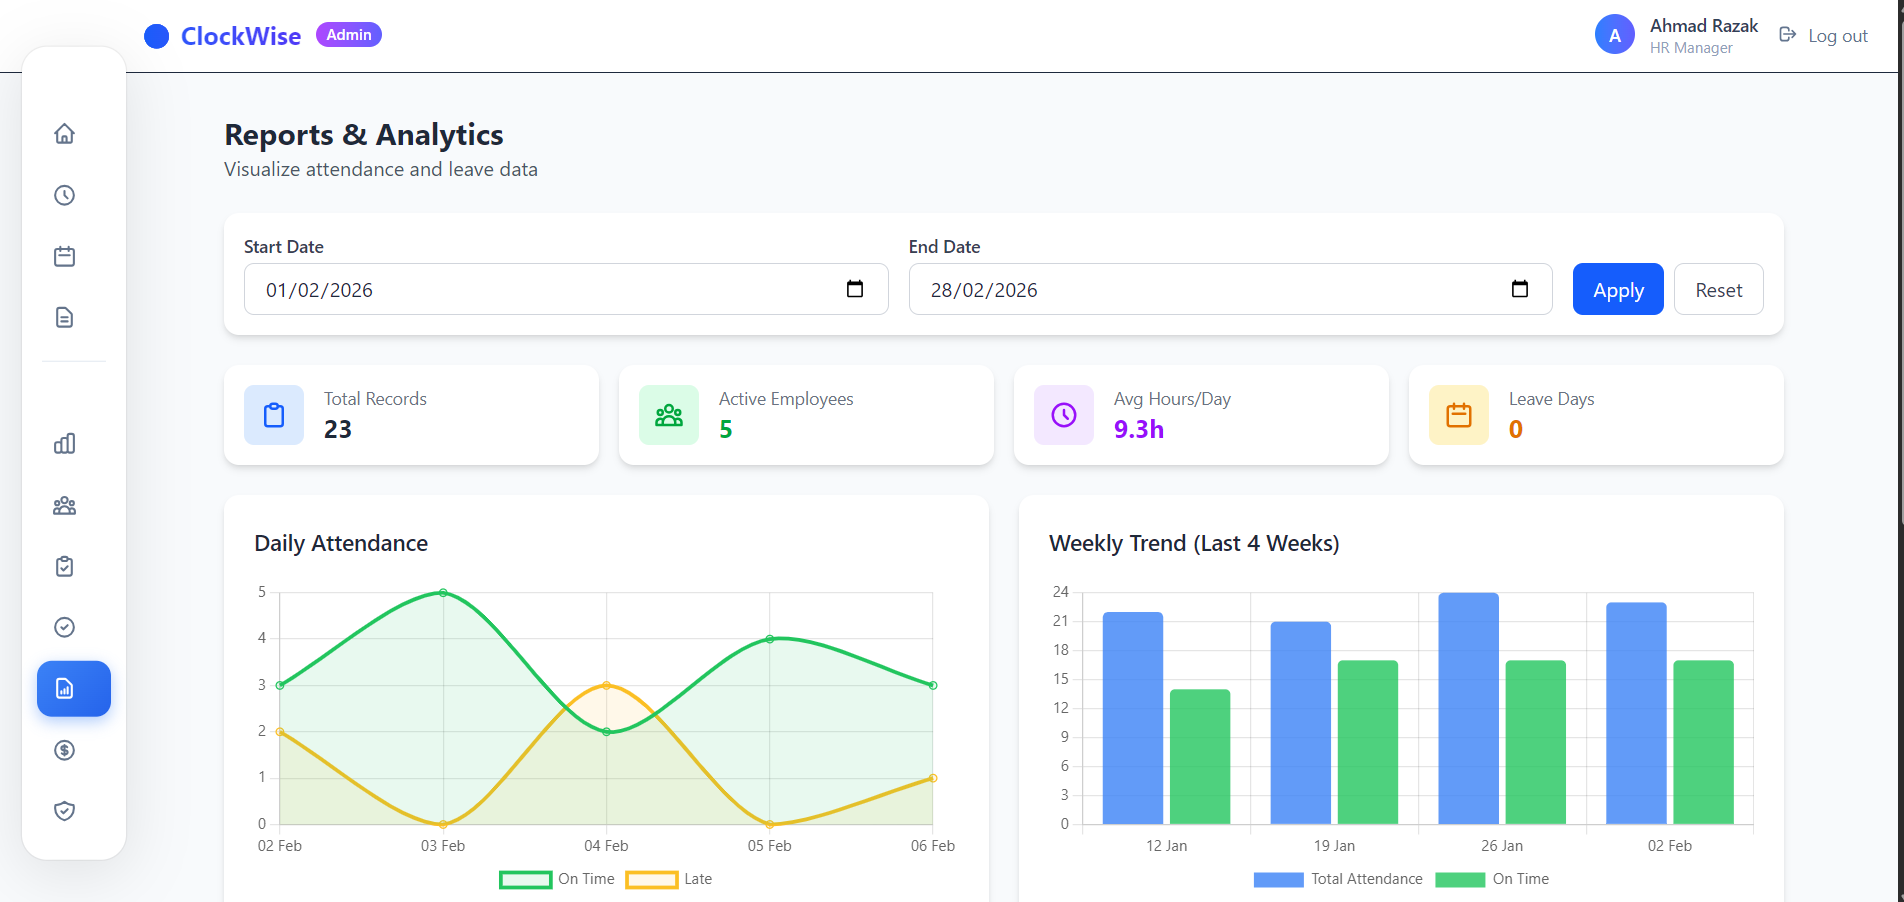Screen dimensions: 1904x902
Task: Click the circle checkmark icon in sidebar
Action: [x=64, y=627]
